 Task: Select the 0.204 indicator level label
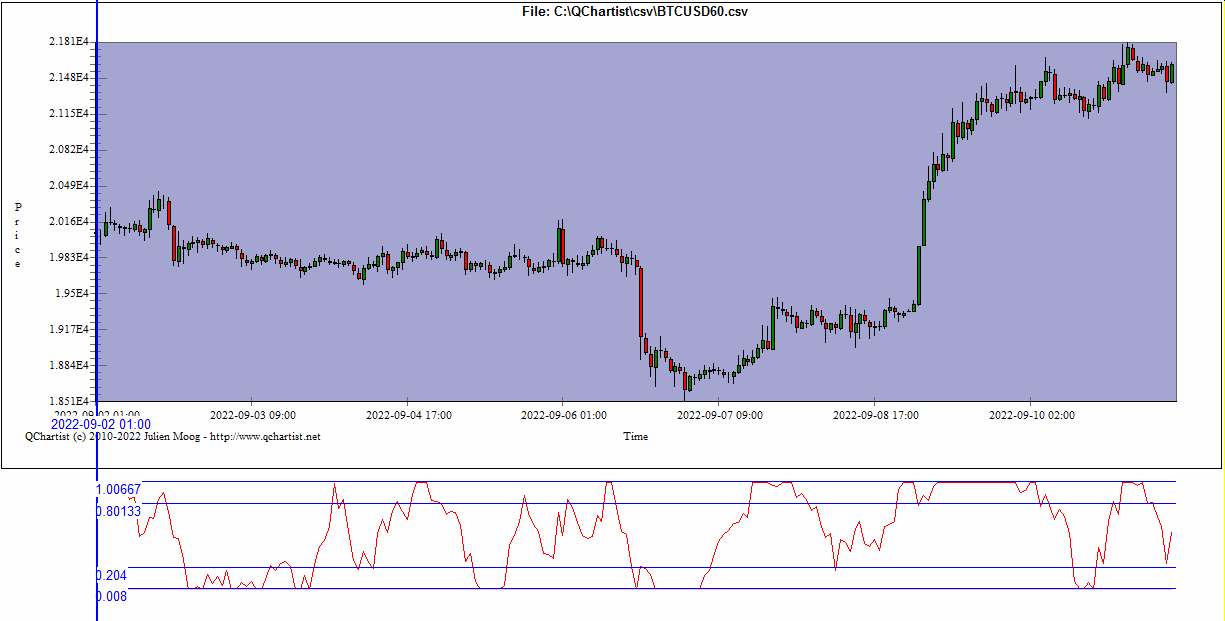[x=111, y=575]
